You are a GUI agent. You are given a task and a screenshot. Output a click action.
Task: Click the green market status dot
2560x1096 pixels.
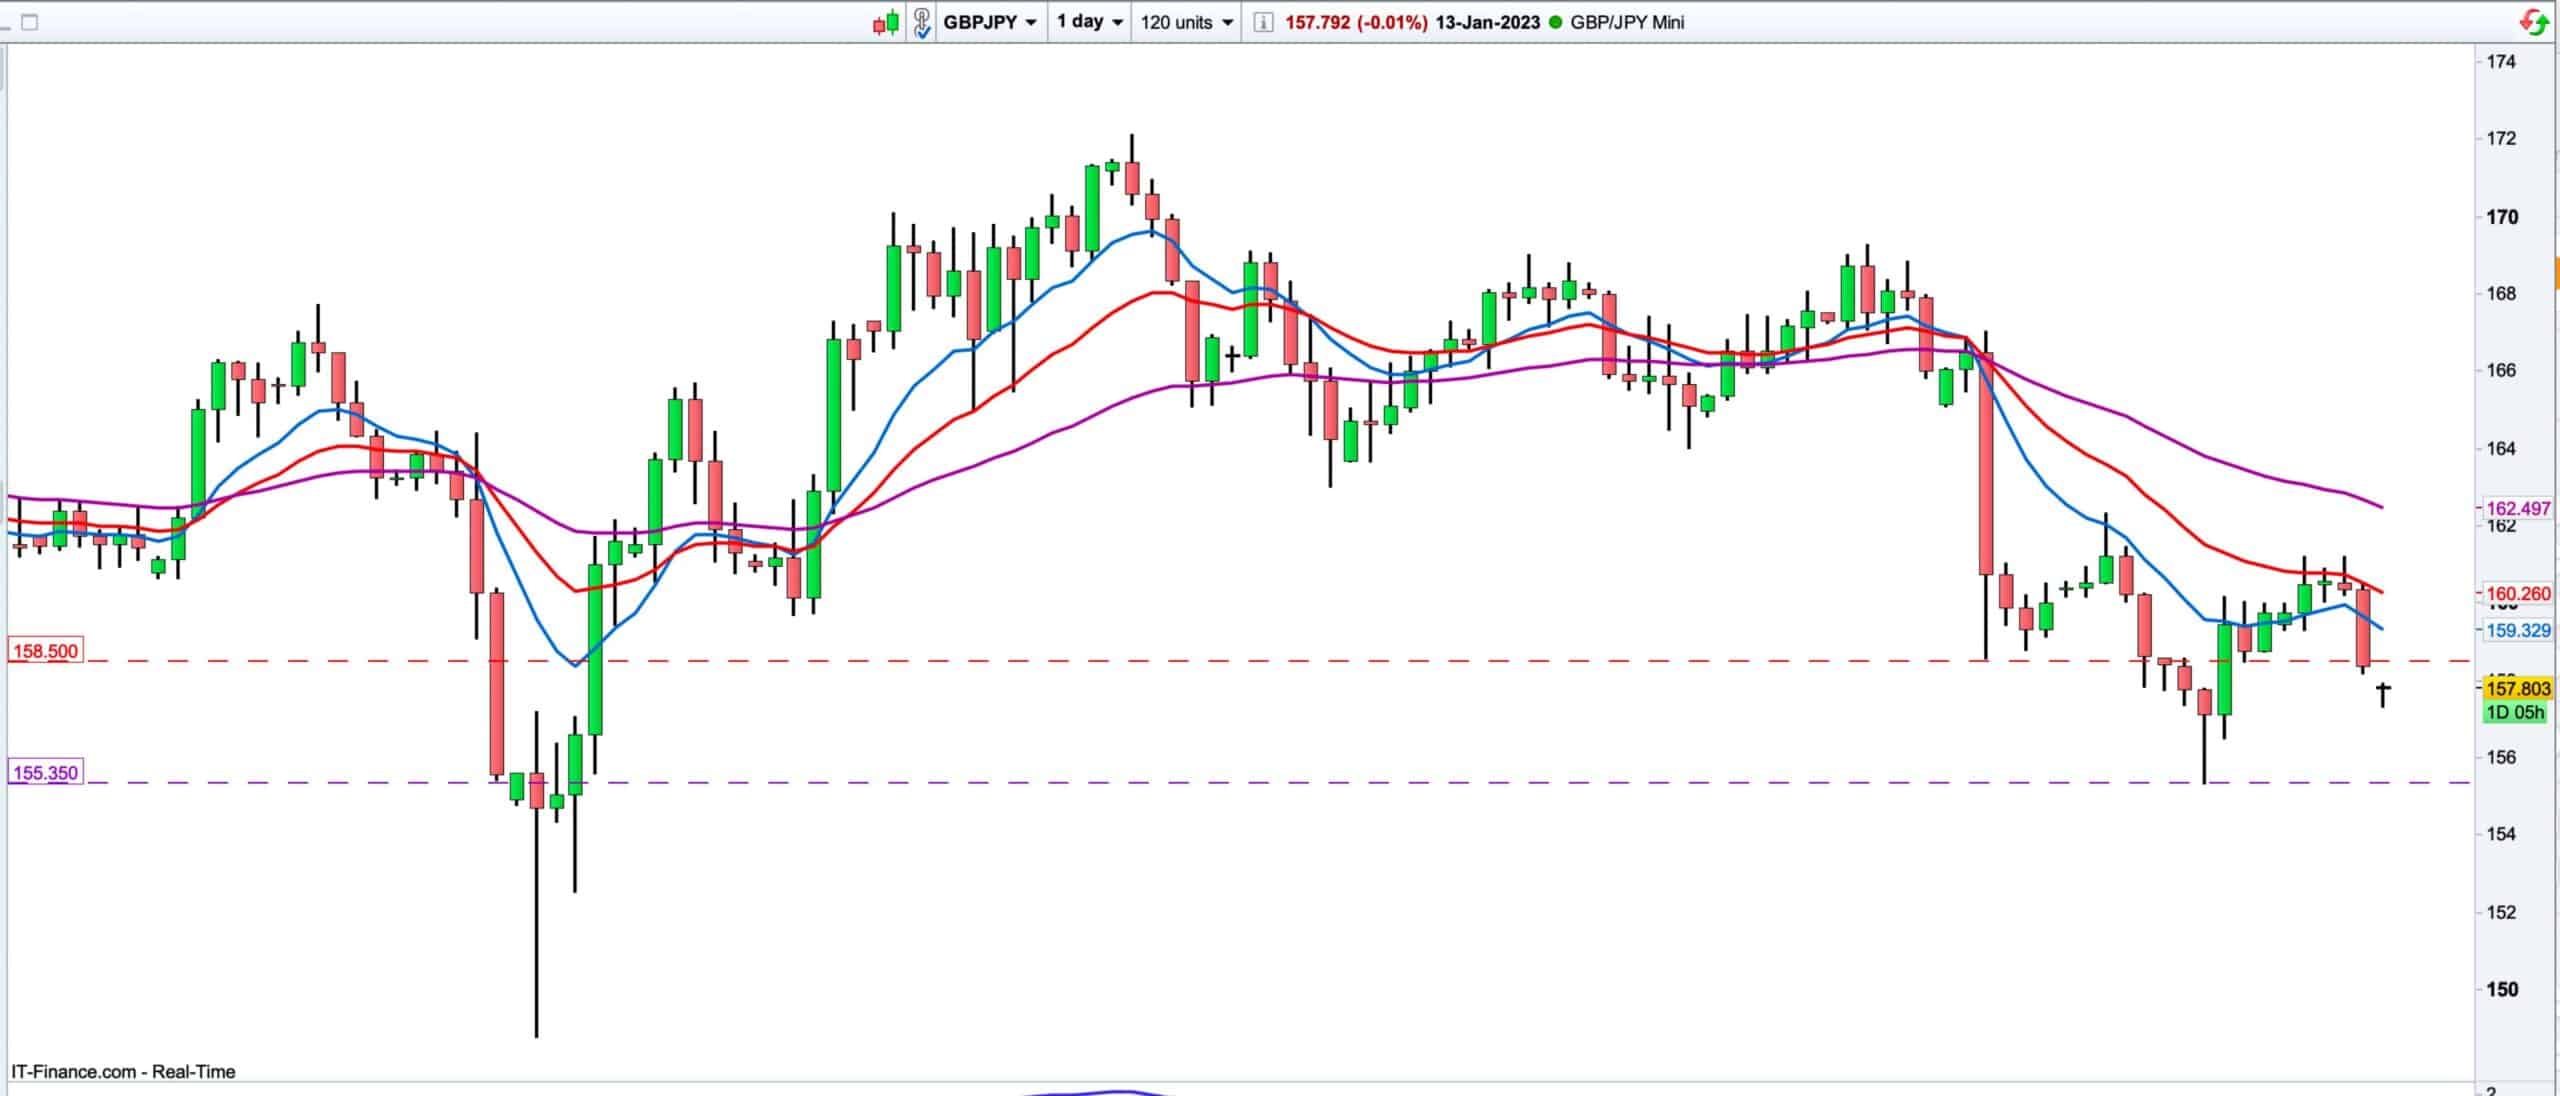(x=1554, y=22)
